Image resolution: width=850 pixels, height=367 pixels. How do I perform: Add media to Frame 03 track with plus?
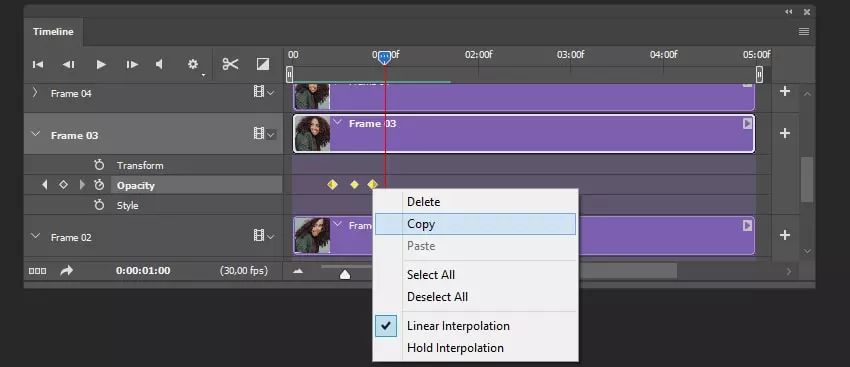[x=785, y=133]
